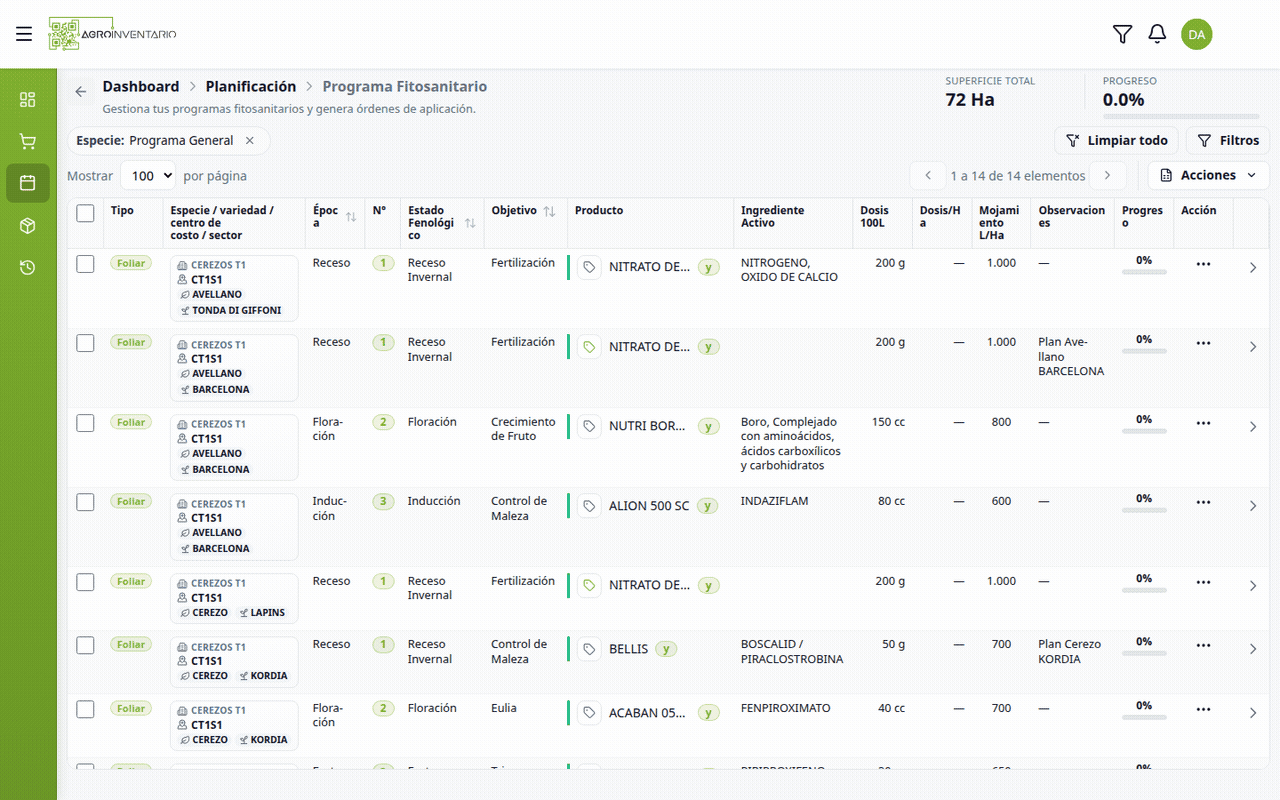Screen dimensions: 1280x800
Task: Open the shopping cart sidebar icon
Action: pos(28,141)
